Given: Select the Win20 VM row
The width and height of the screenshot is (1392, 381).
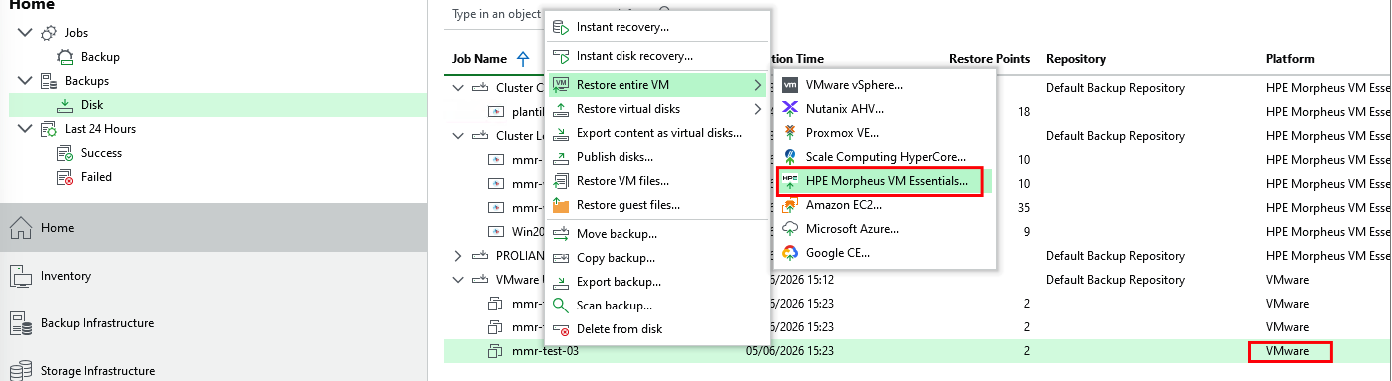Looking at the screenshot, I should coord(917,232).
